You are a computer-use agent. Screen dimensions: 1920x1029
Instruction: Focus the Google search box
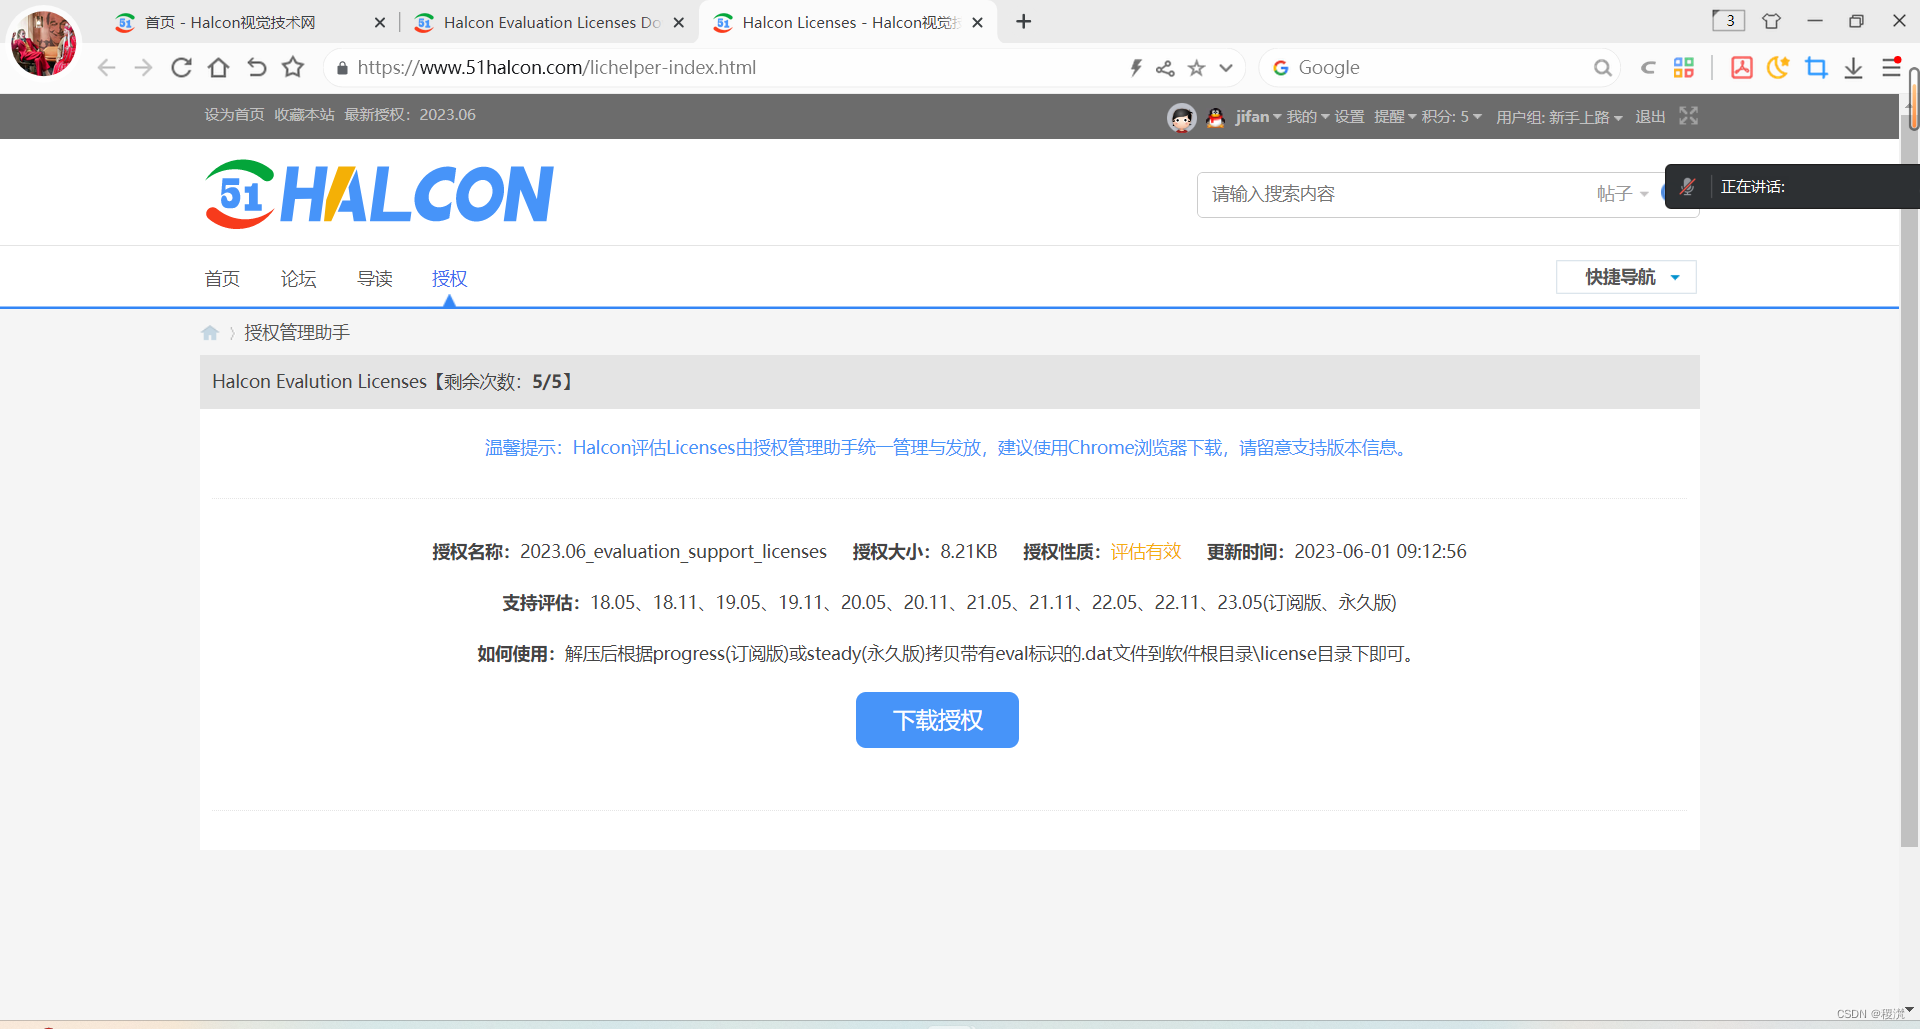1440,68
